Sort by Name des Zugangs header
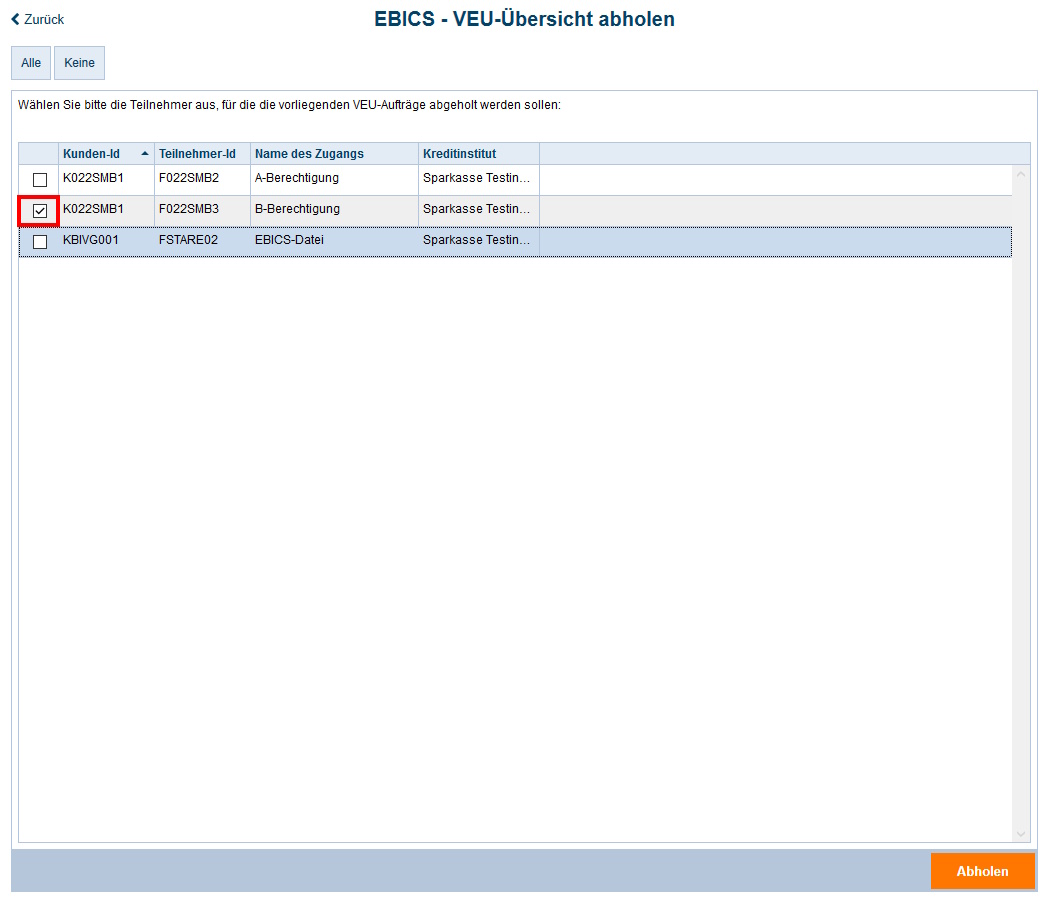The width and height of the screenshot is (1042, 897). point(309,154)
